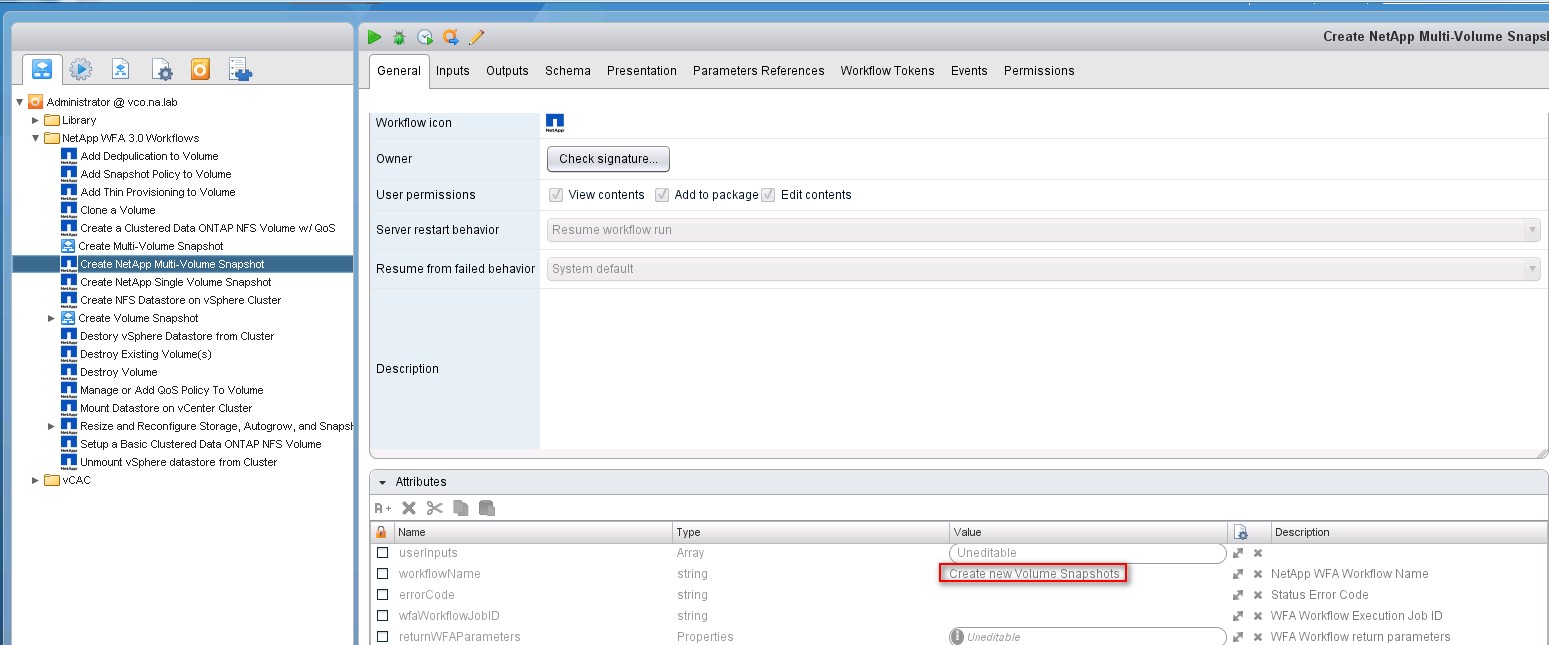Check the returnWFAParameters attribute lock box
This screenshot has height=645, width=1549.
382,637
